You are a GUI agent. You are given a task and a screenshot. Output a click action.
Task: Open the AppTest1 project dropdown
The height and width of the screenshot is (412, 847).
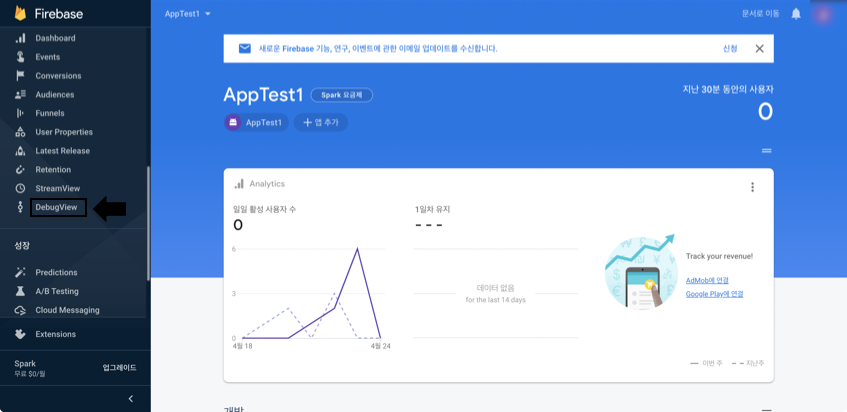[187, 14]
